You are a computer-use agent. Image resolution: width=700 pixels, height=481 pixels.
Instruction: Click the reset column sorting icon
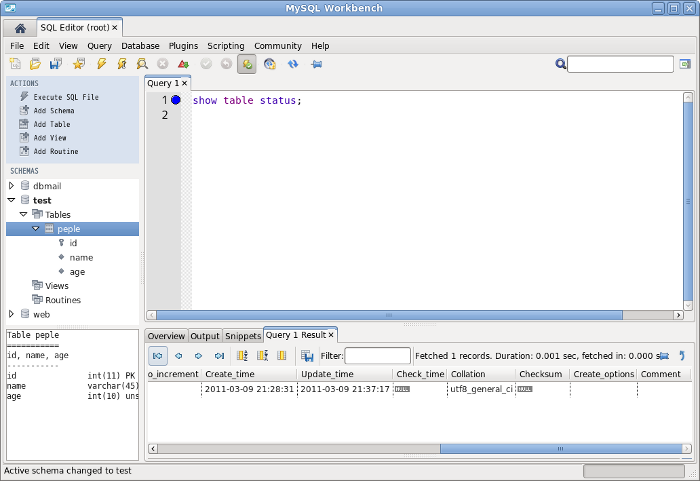pos(282,356)
